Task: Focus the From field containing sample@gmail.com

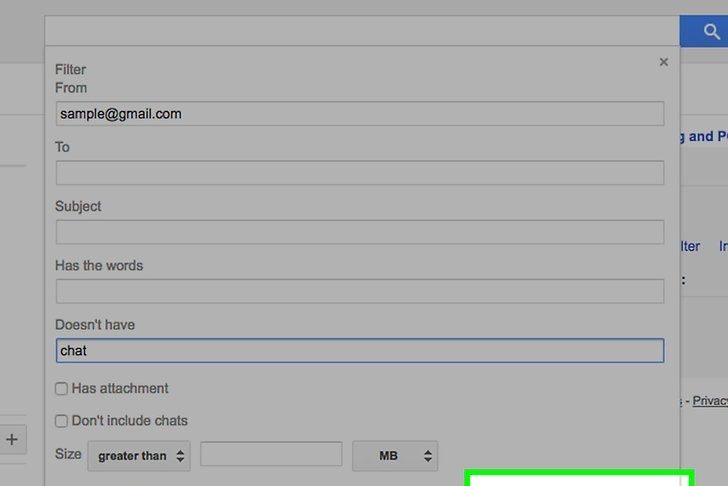Action: 360,114
